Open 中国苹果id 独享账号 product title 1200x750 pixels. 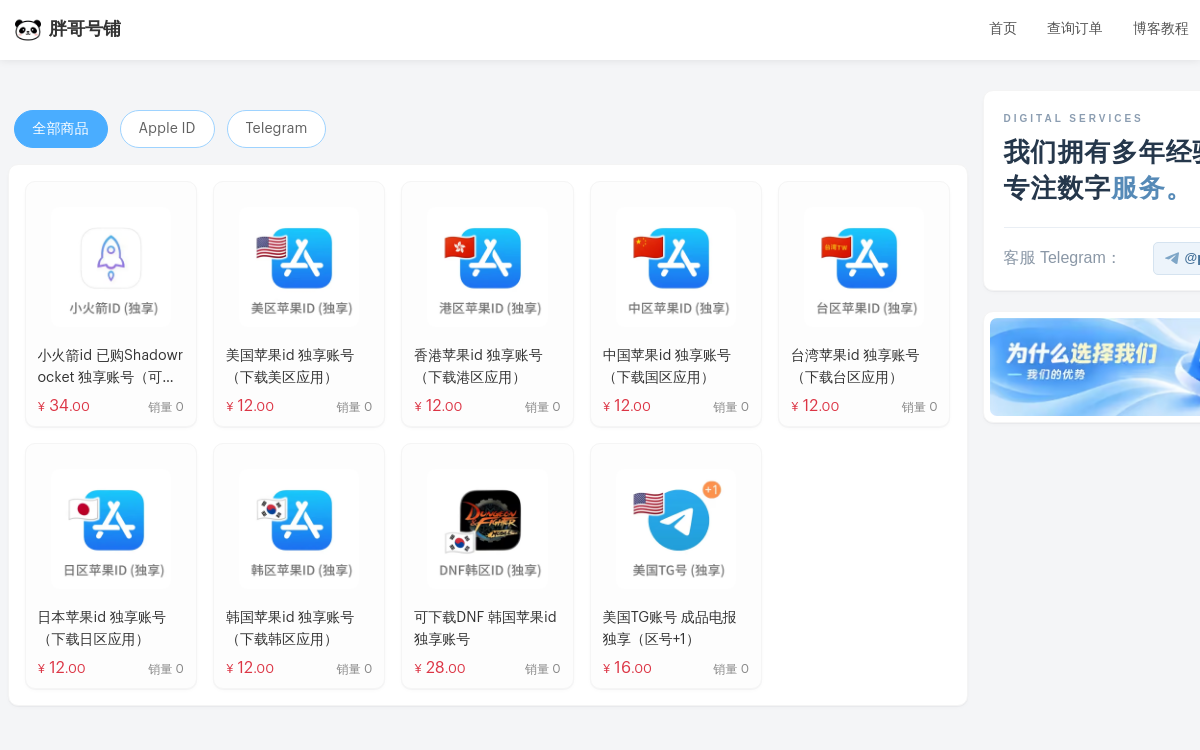667,366
